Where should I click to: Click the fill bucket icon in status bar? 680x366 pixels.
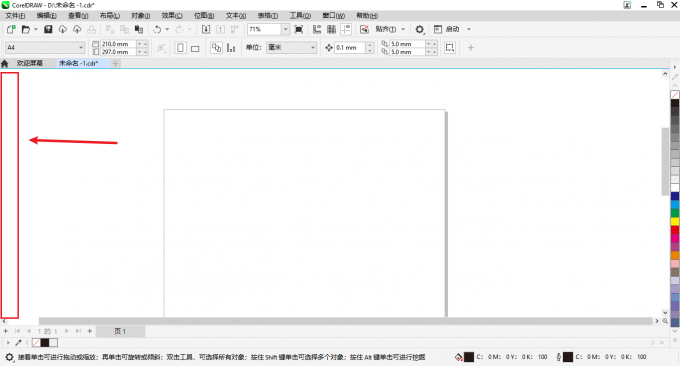point(459,357)
